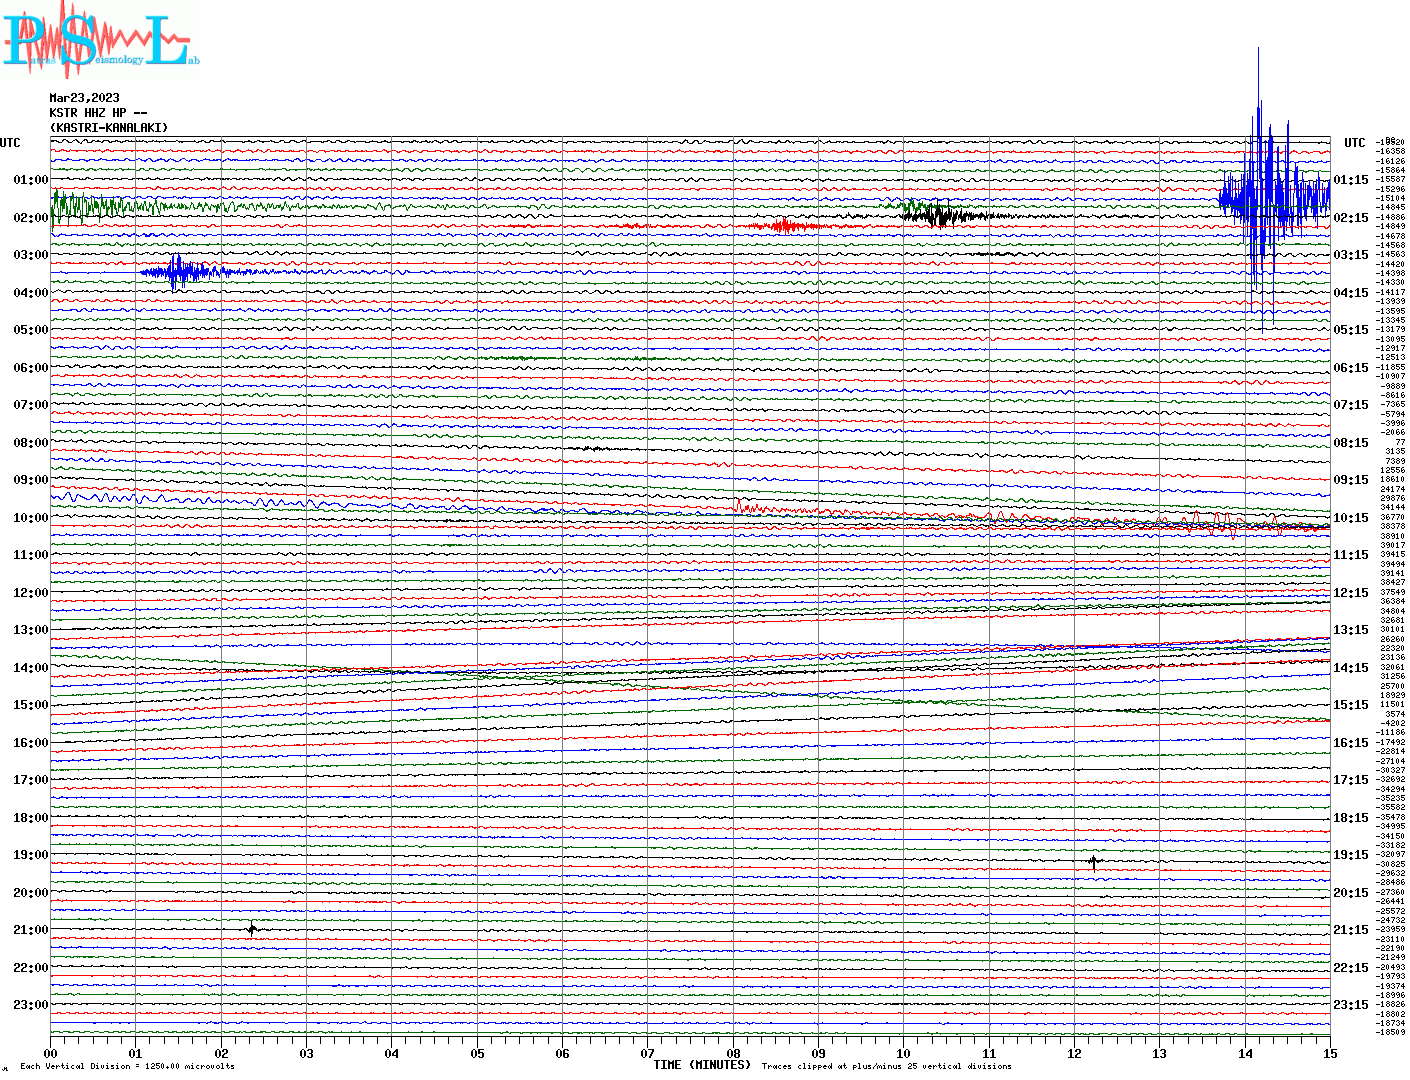Click the 00 minute tick label on the x-axis

point(51,1054)
